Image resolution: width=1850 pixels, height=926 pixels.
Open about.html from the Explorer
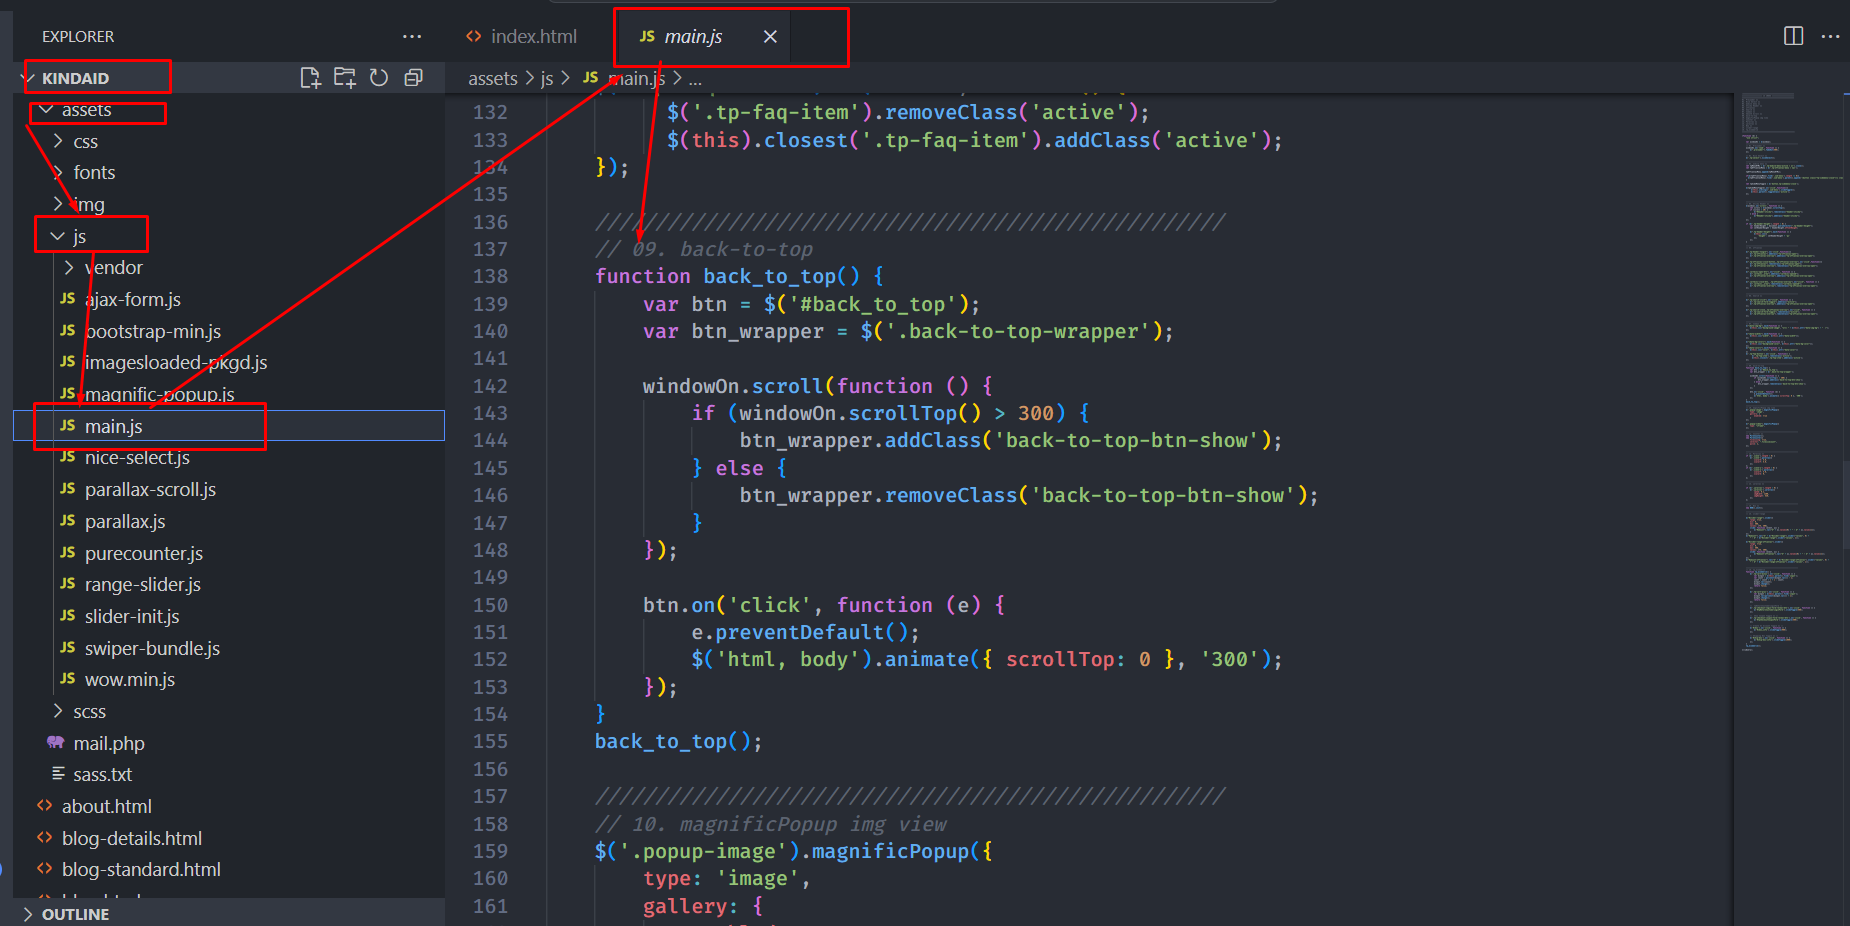[106, 807]
